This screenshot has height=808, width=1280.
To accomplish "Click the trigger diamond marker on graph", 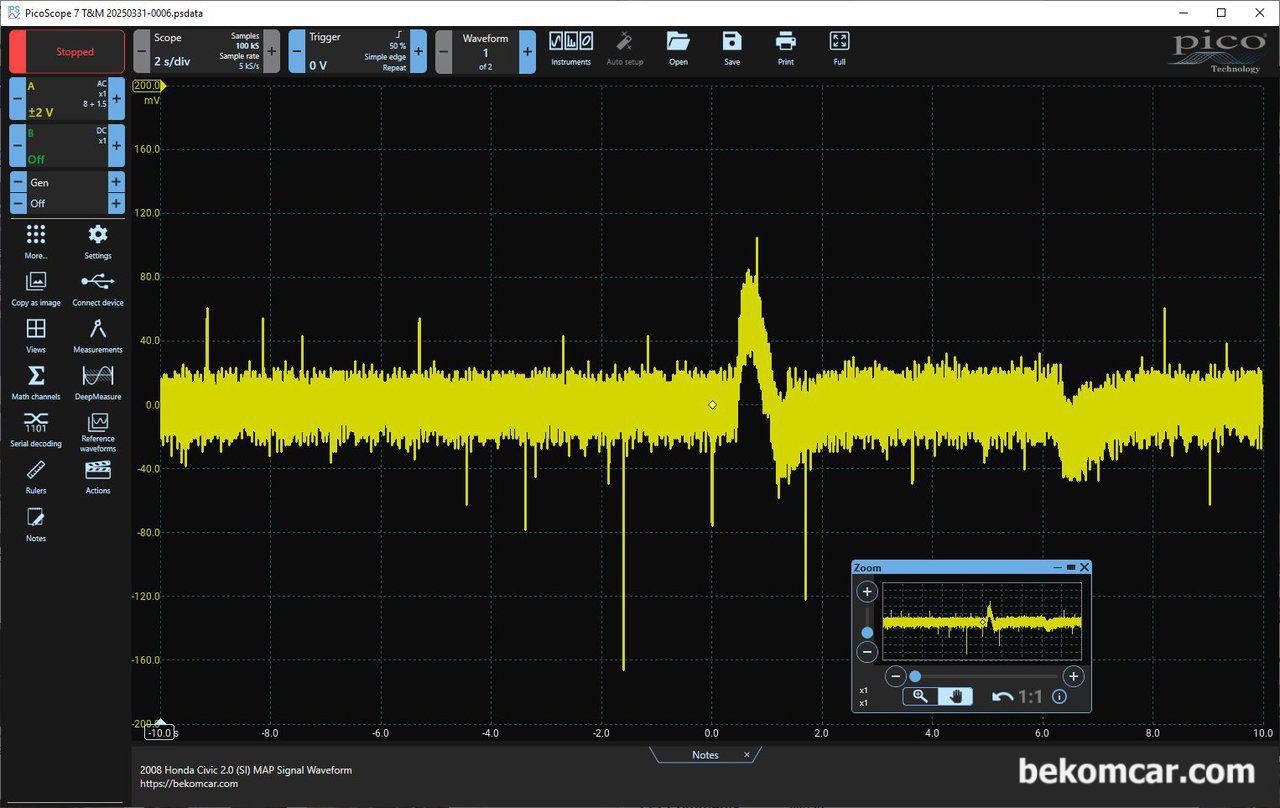I will click(x=712, y=405).
